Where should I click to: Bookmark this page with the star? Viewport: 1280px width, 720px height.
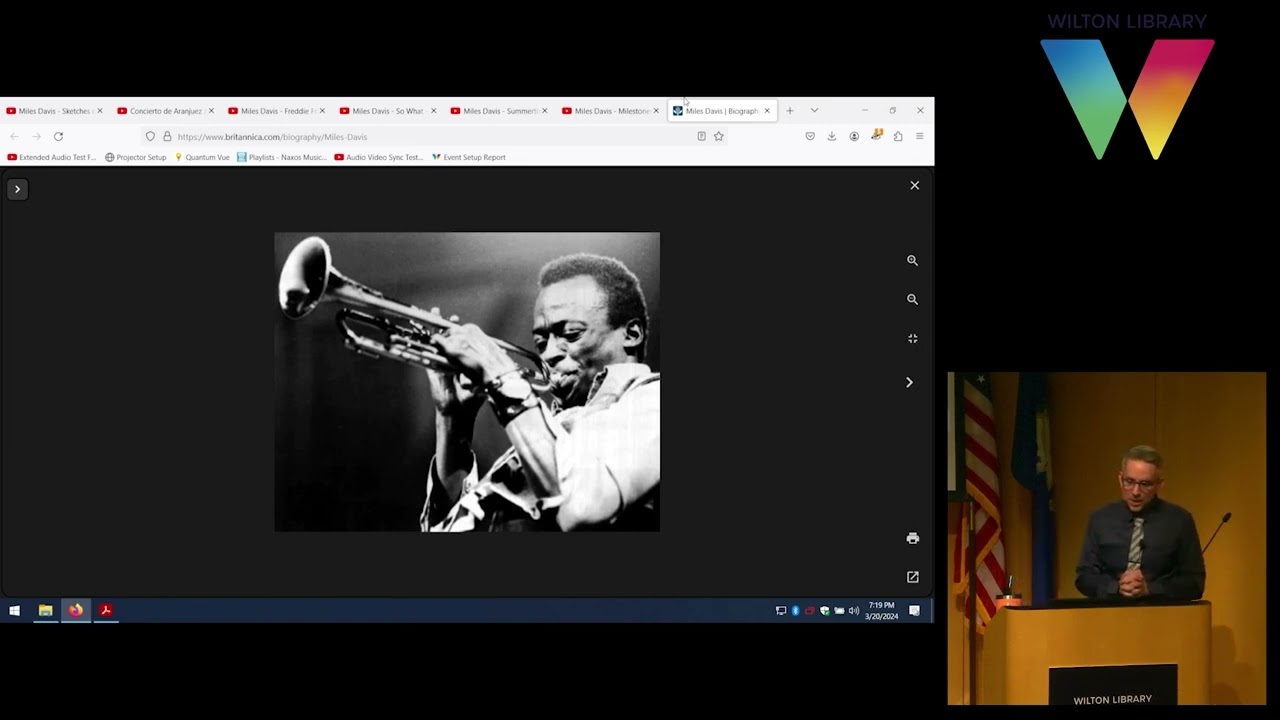click(x=718, y=136)
